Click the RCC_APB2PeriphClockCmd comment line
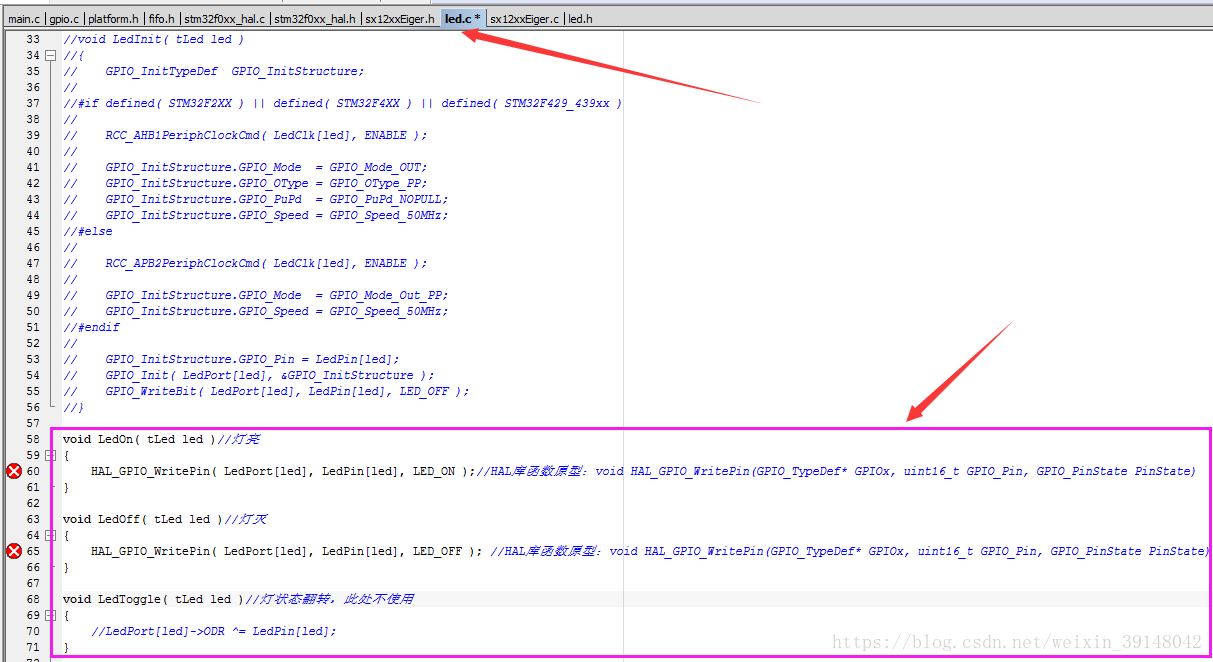The width and height of the screenshot is (1213, 662). (245, 263)
